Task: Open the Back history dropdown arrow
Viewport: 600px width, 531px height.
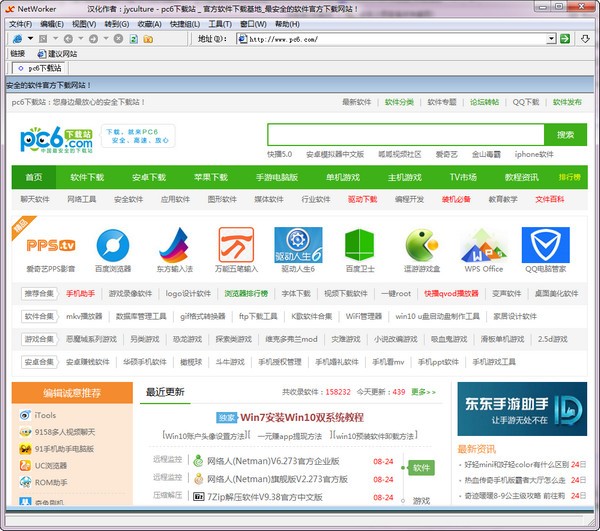Action: tap(81, 38)
